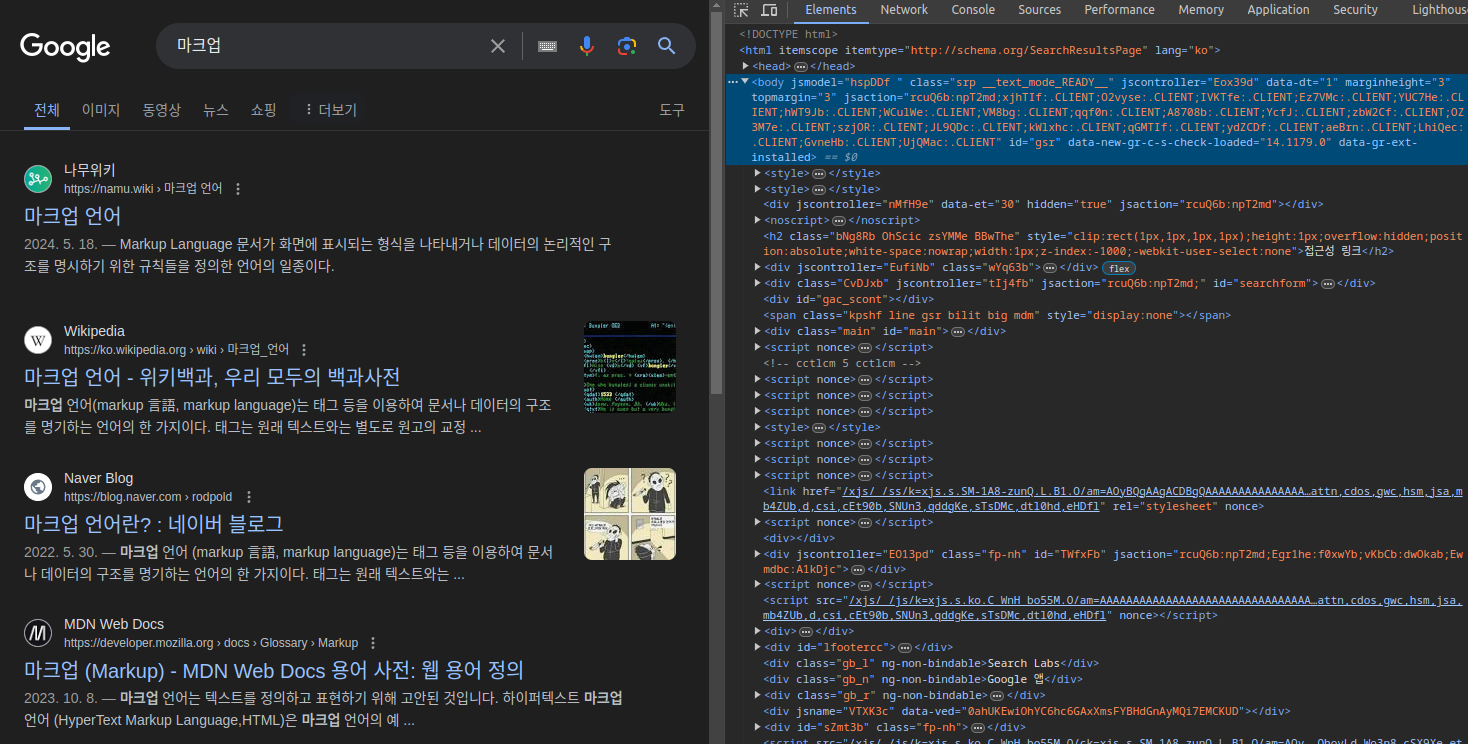Start voice search with microphone icon
The image size is (1468, 744).
click(x=587, y=46)
